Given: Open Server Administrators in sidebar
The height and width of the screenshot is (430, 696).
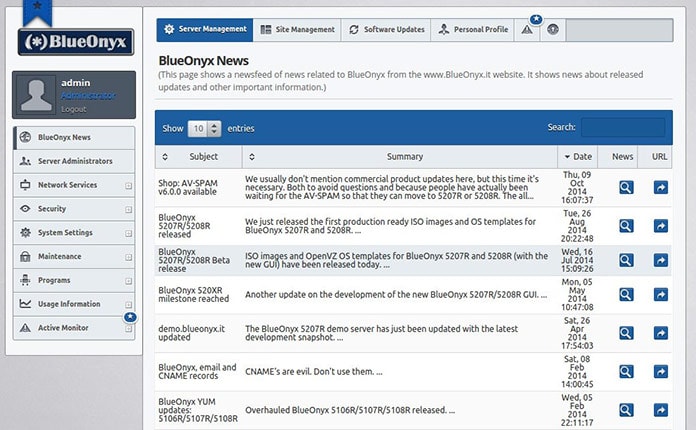Looking at the screenshot, I should pyautogui.click(x=74, y=161).
